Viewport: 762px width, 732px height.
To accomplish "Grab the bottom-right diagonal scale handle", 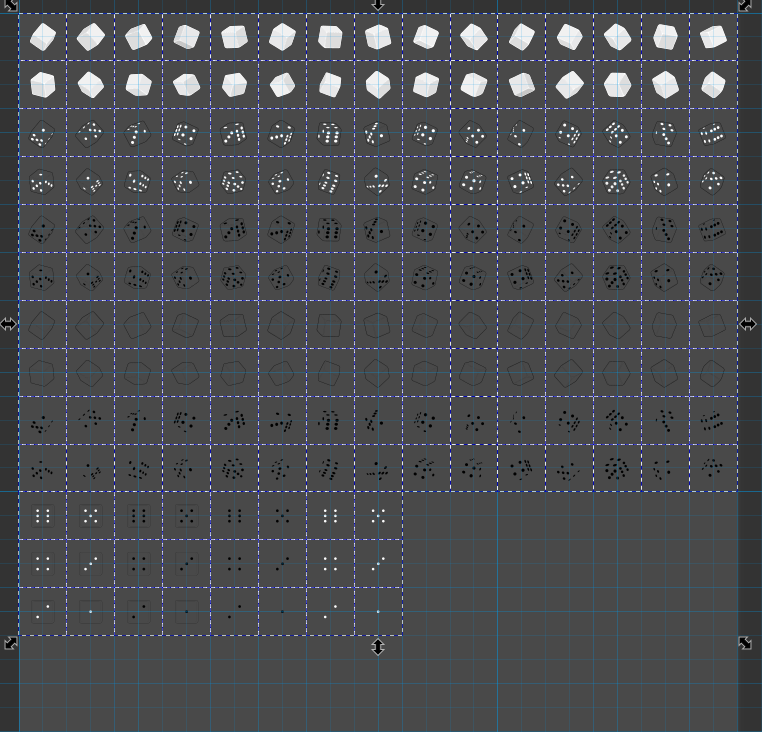I will pos(745,643).
